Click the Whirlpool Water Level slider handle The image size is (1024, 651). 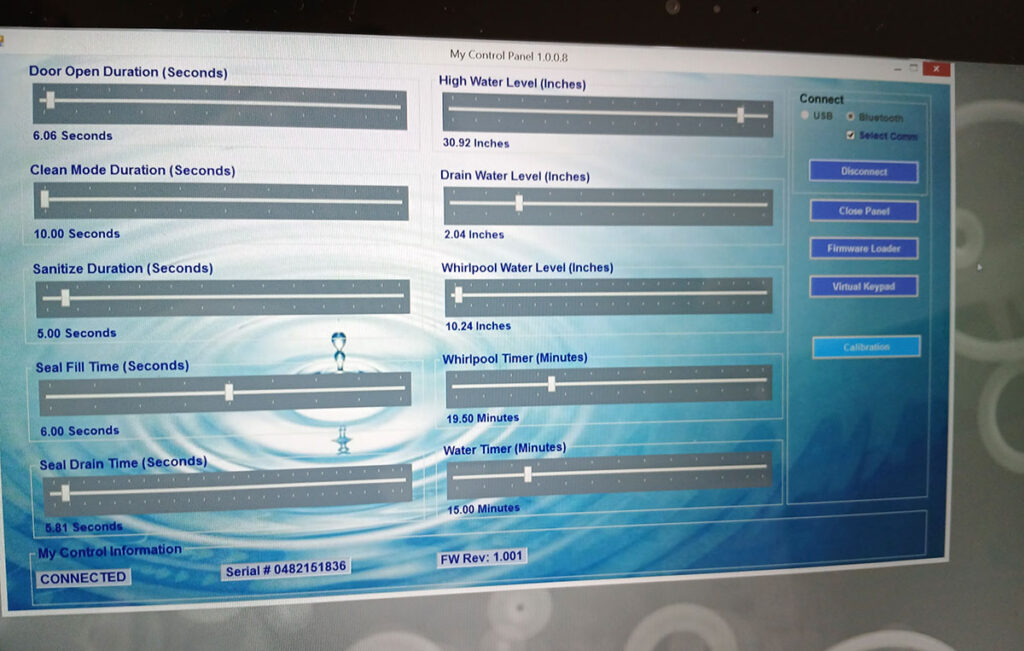458,294
